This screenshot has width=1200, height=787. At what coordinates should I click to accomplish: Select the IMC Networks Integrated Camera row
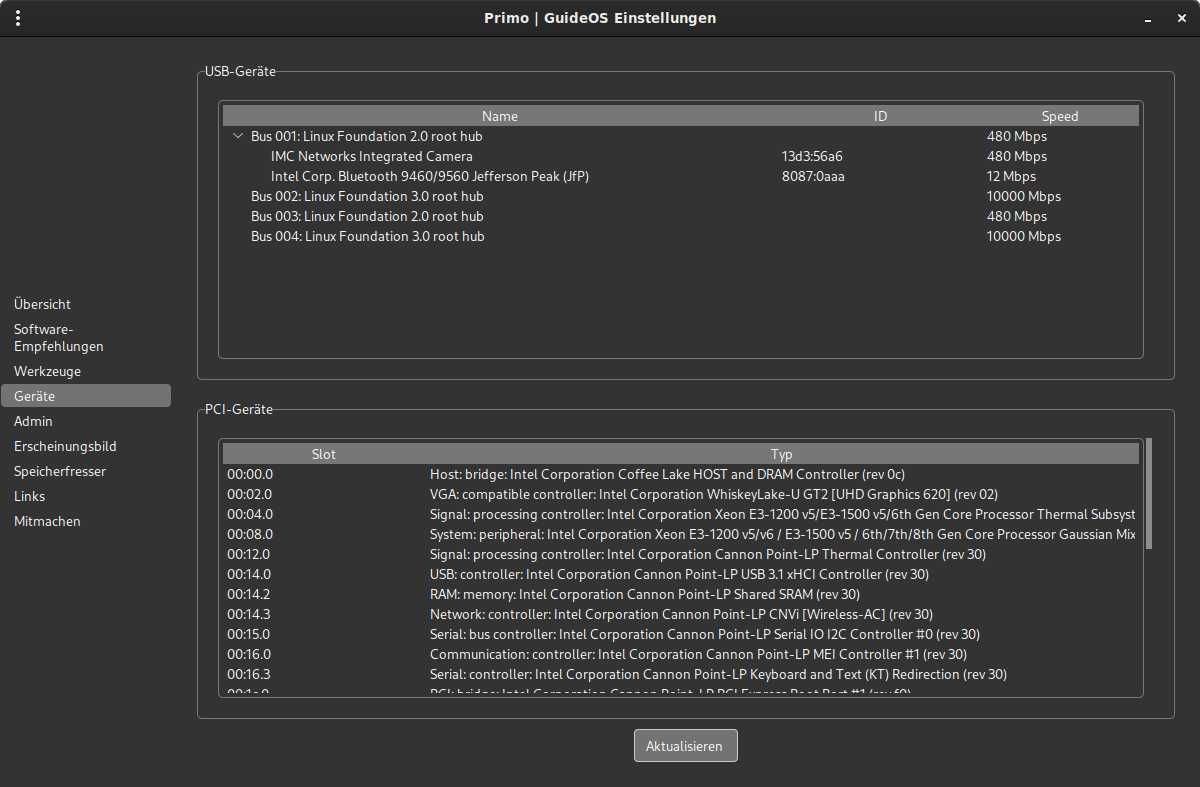(x=372, y=156)
